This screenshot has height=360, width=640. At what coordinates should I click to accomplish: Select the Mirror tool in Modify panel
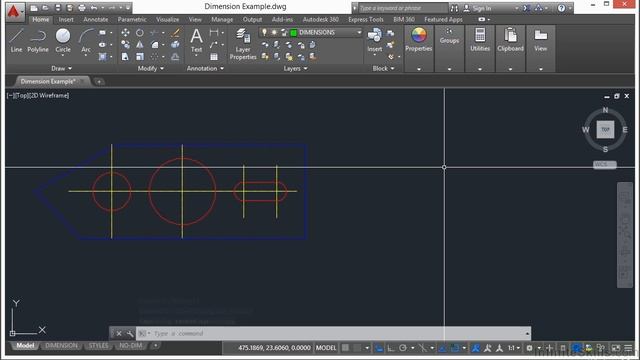tap(140, 44)
